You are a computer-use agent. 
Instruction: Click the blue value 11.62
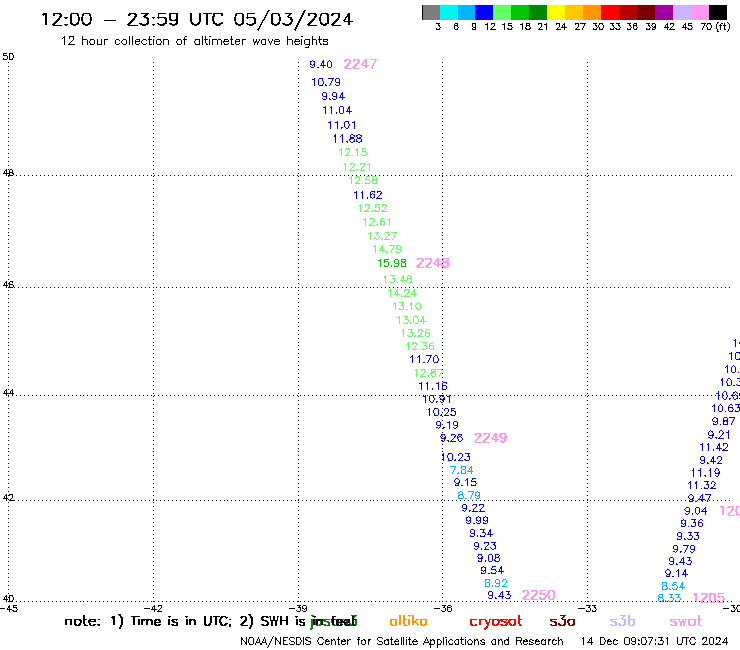368,195
